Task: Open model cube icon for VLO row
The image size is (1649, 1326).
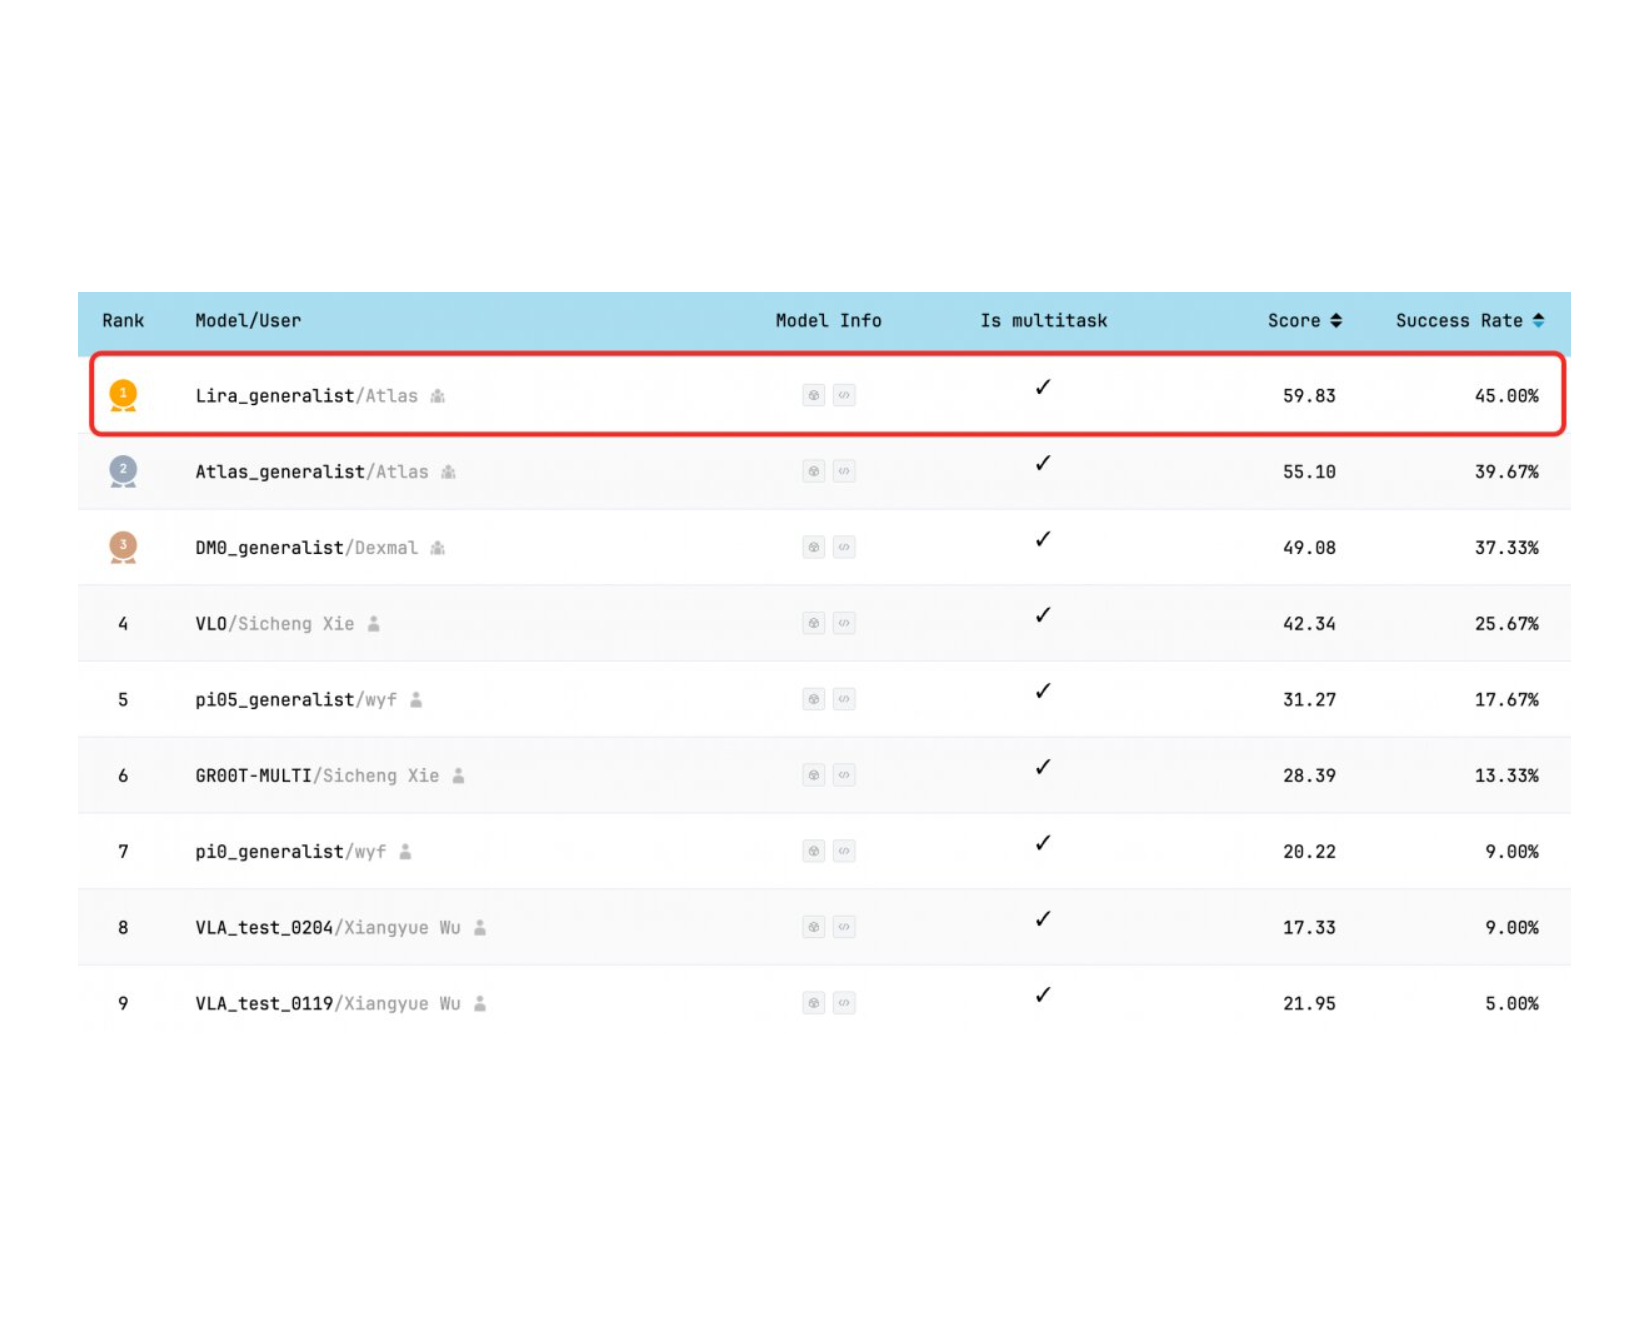Action: pyautogui.click(x=814, y=623)
